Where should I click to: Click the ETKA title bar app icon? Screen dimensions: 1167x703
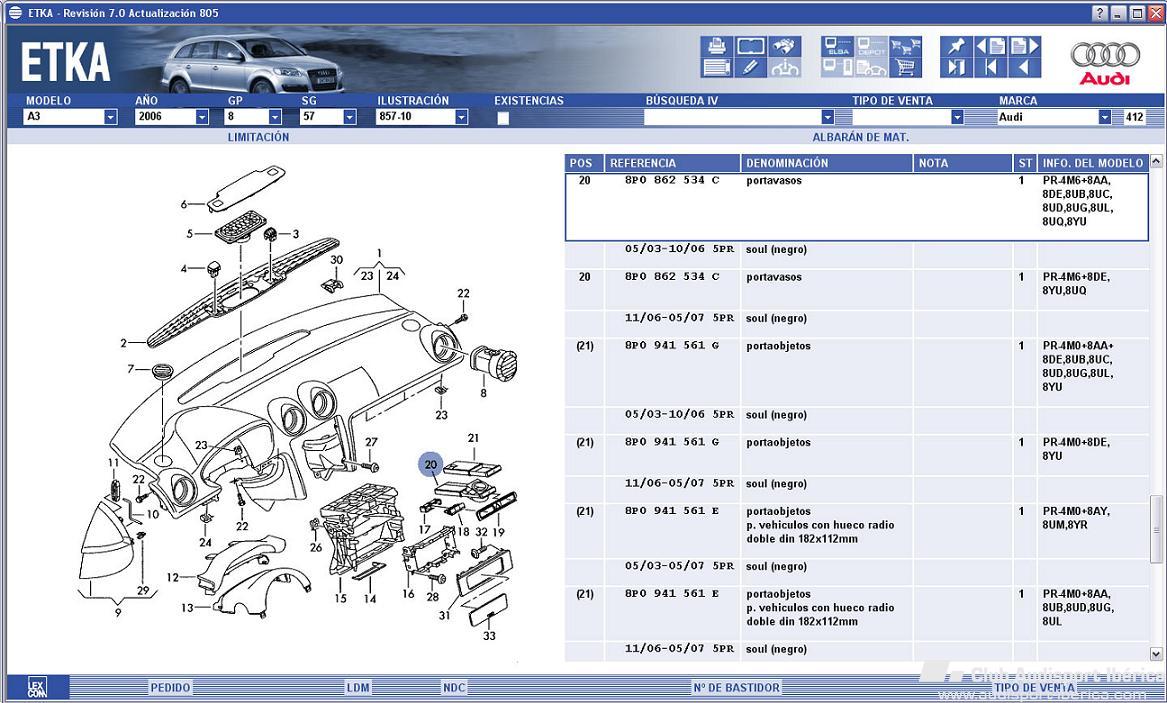14,13
